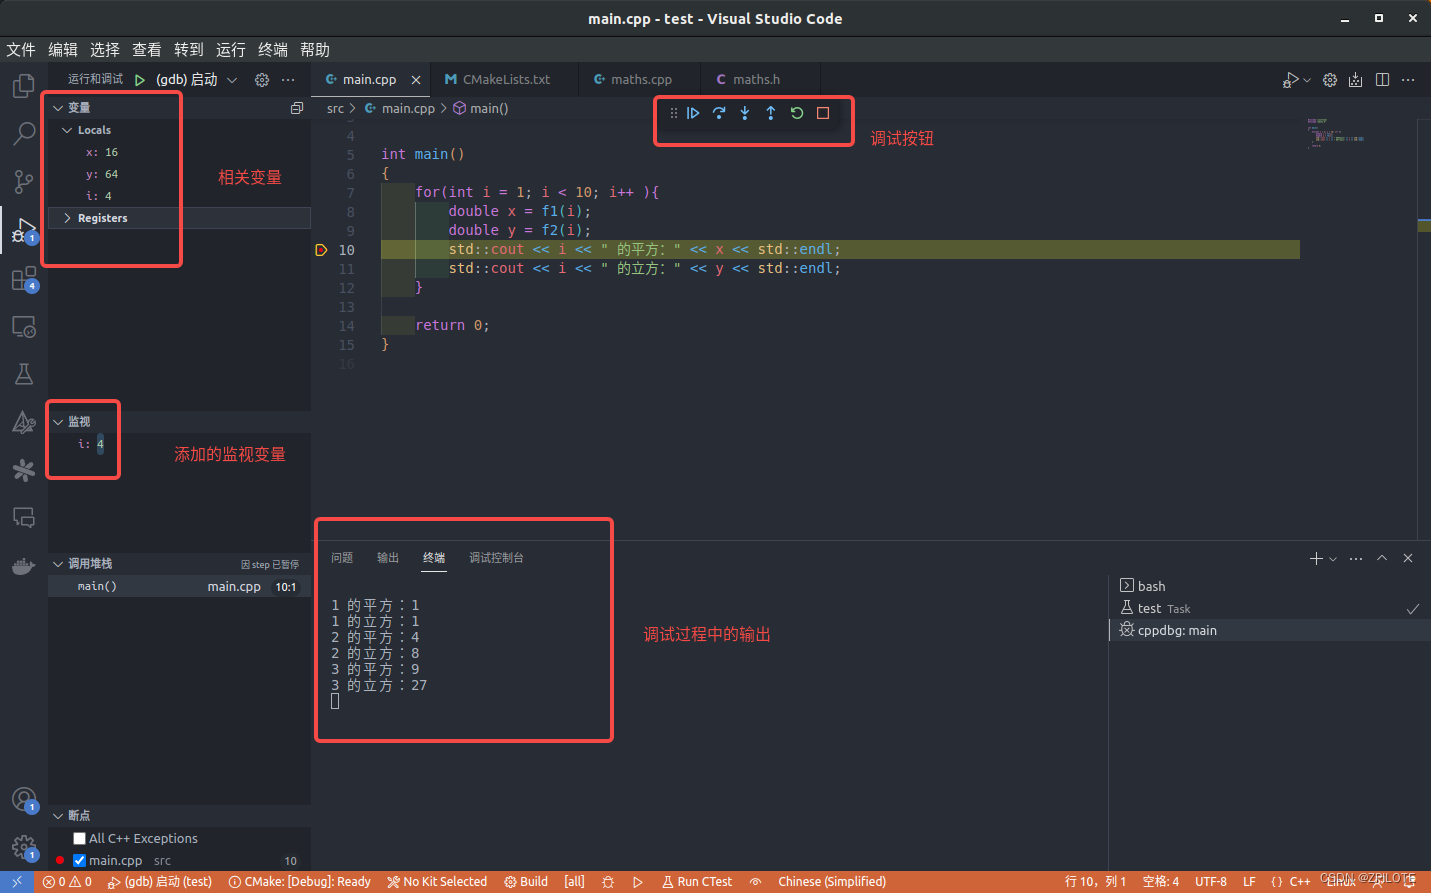Click Continue in the debug toolbar

[x=693, y=113]
